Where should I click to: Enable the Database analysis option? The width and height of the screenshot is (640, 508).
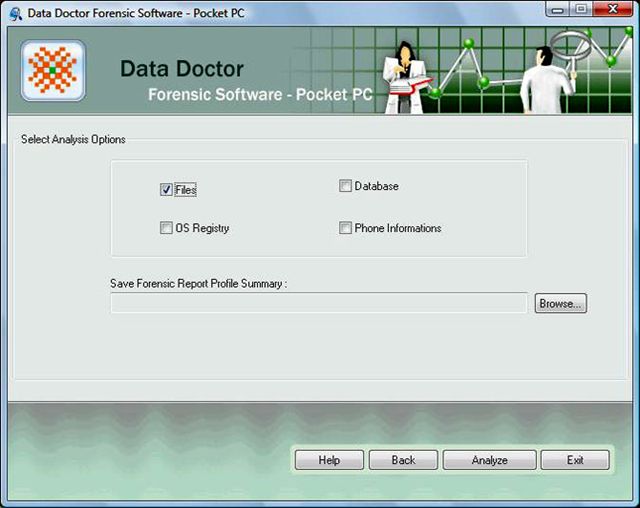coord(345,186)
